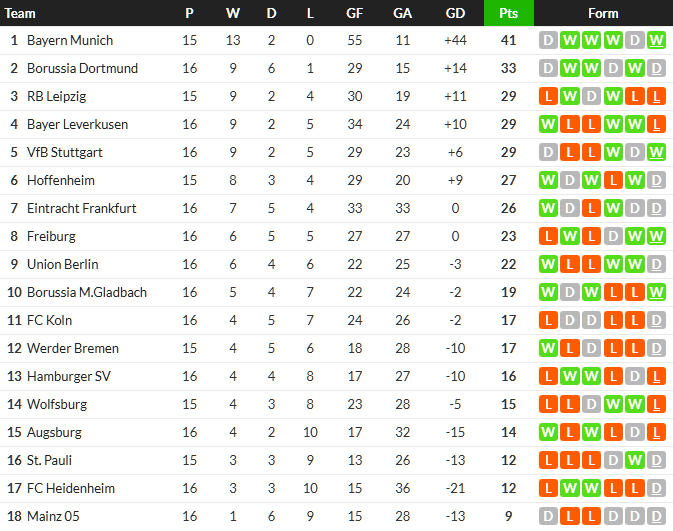Click the loss badge in Eintracht Frankfurt's form
The height and width of the screenshot is (531, 673).
(x=591, y=209)
